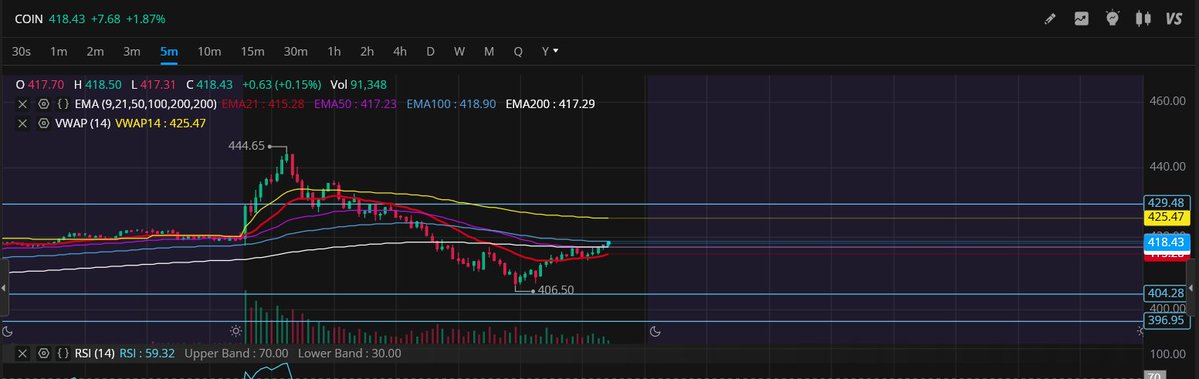Select the 2m interval
This screenshot has height=379, width=1199.
[x=95, y=51]
